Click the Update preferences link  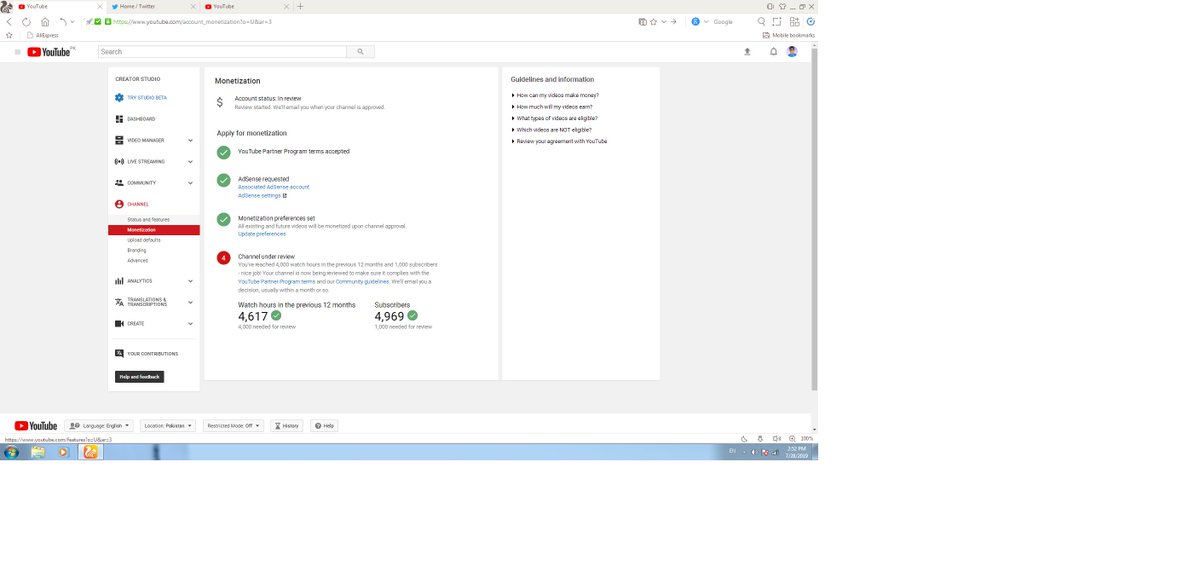pos(262,234)
